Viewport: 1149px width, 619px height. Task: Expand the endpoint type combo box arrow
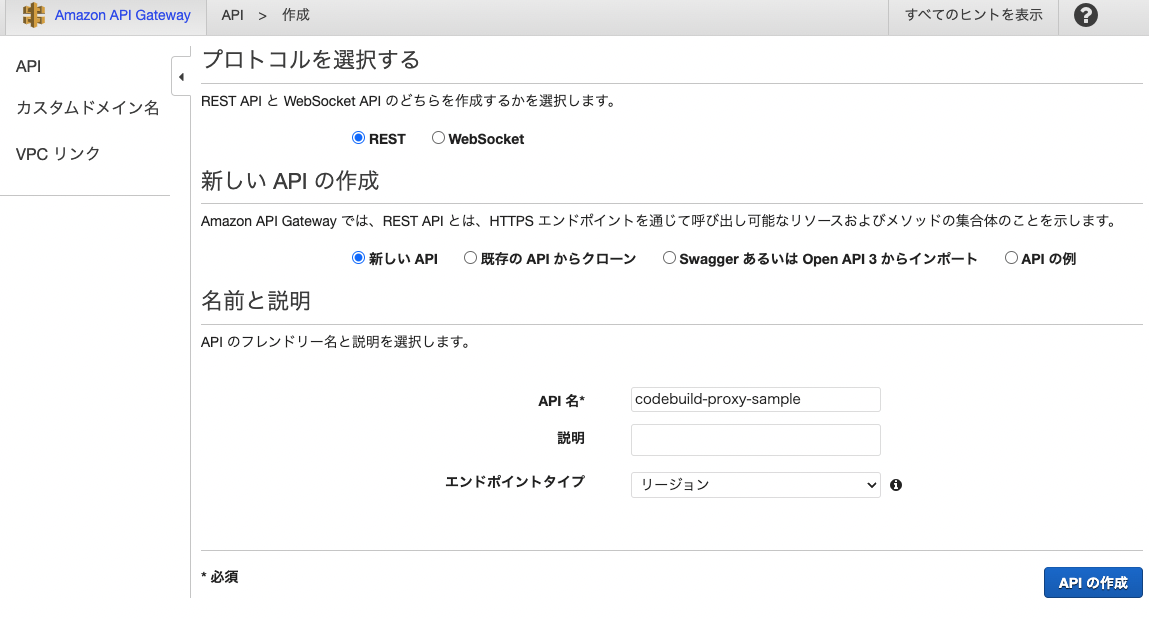pos(871,485)
